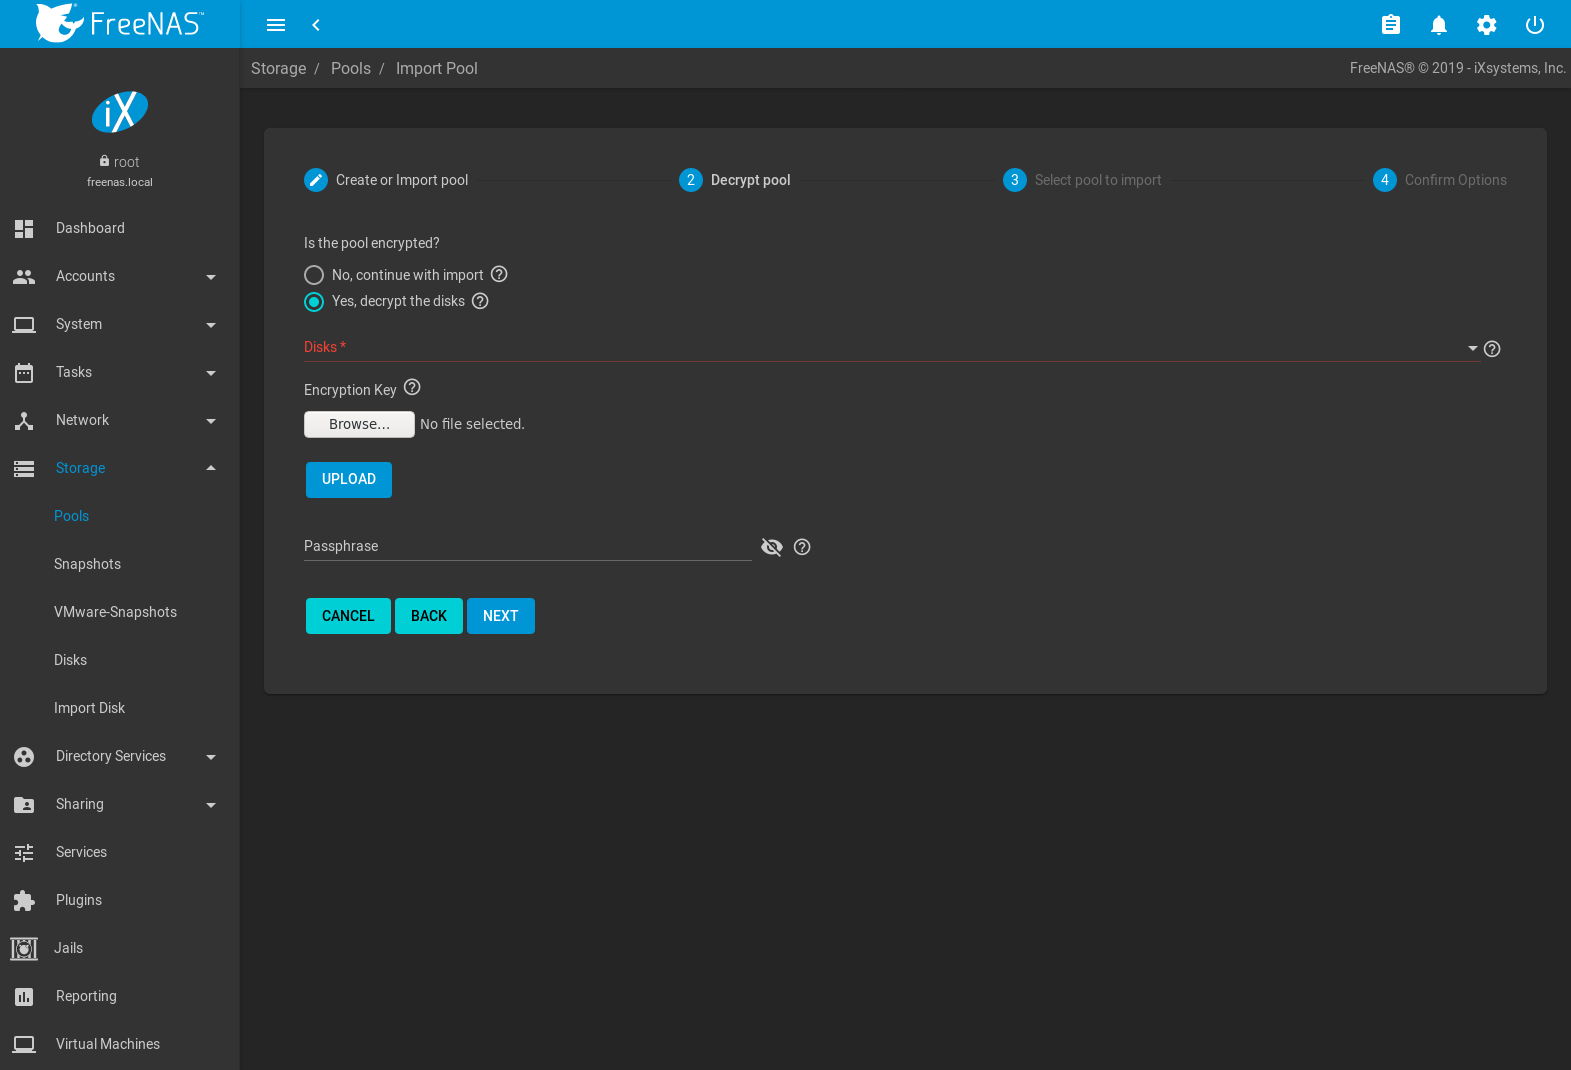Click the NEXT button
This screenshot has width=1571, height=1070.
click(500, 616)
